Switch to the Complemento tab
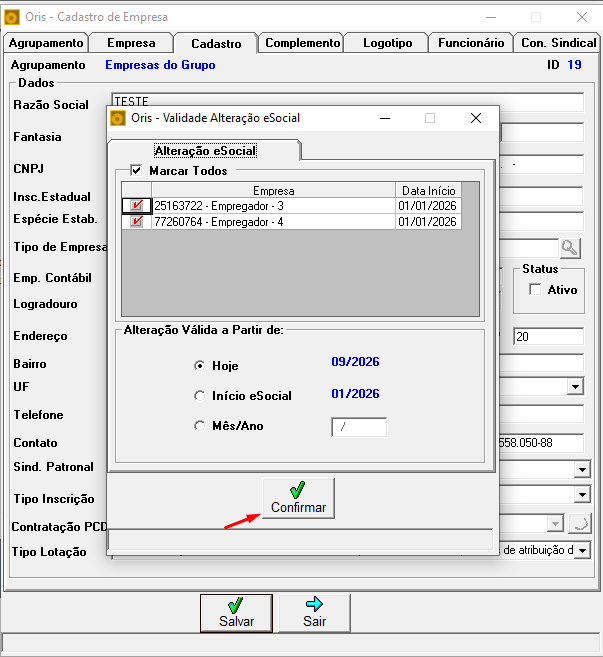Viewport: 603px width, 657px height. [302, 43]
